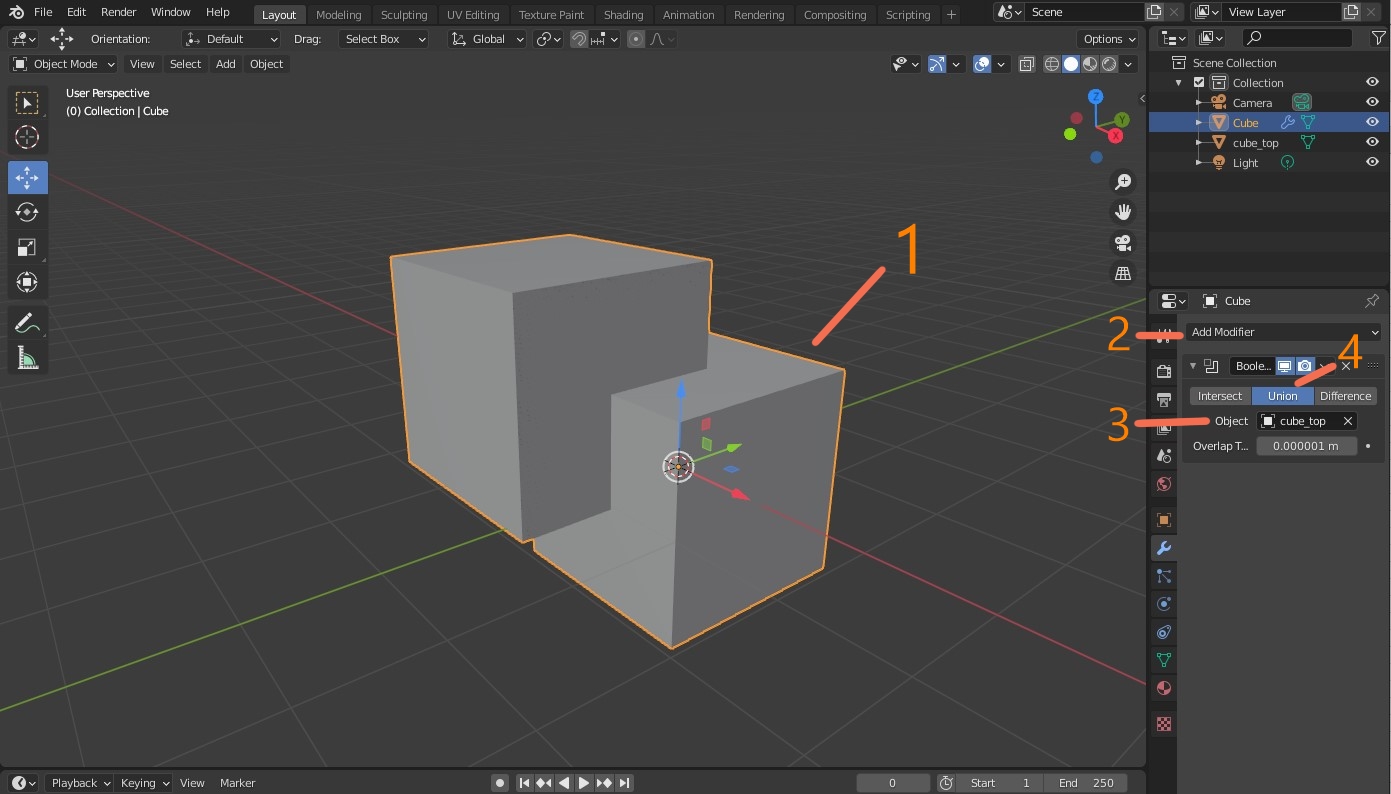Toggle visibility of the Light object
The width and height of the screenshot is (1391, 794).
coord(1372,162)
